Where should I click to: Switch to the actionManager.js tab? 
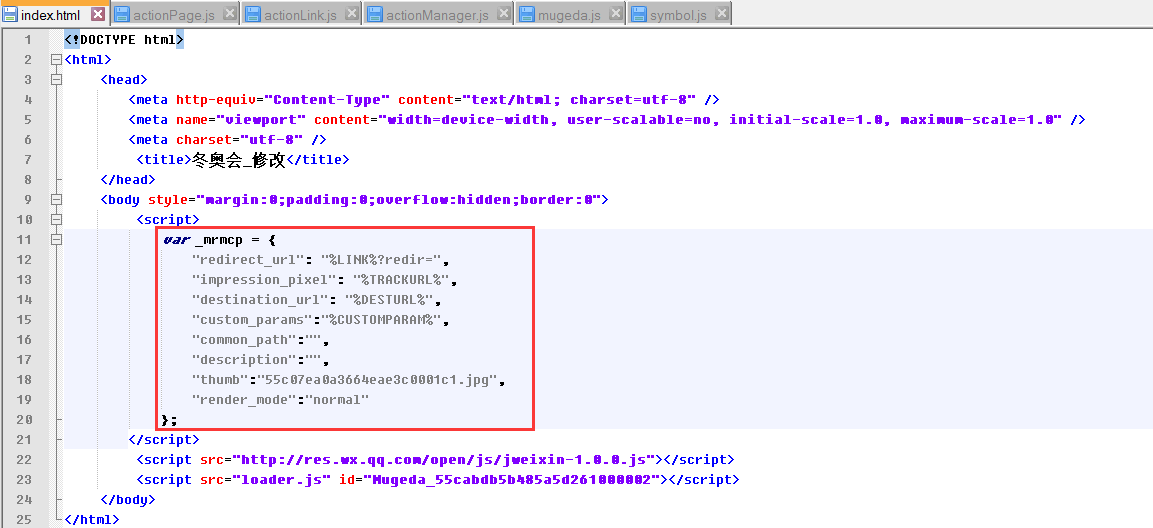(x=436, y=15)
